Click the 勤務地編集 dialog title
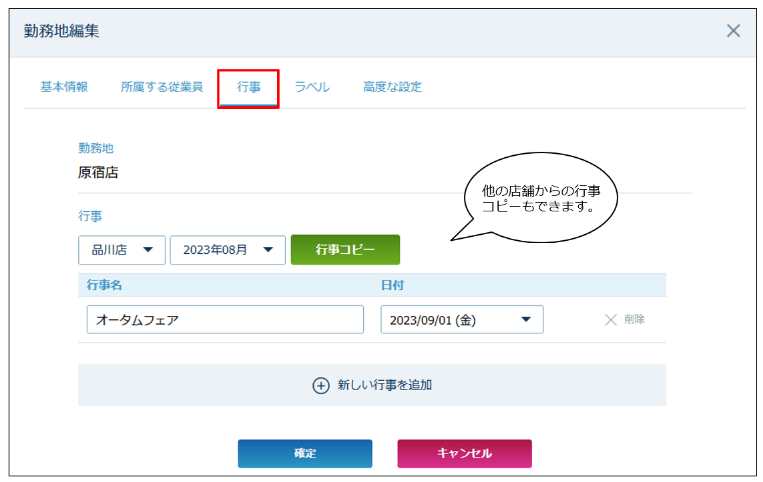Viewport: 763px width, 482px height. tap(61, 31)
